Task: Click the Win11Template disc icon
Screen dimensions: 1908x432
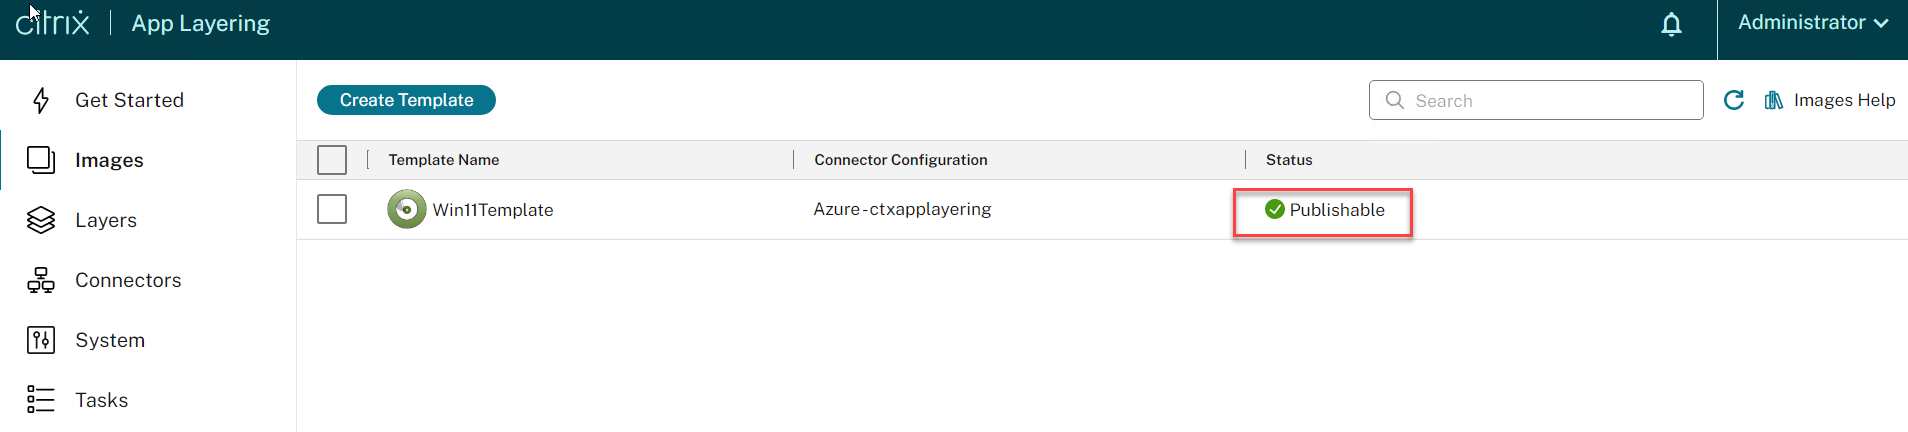Action: [406, 209]
